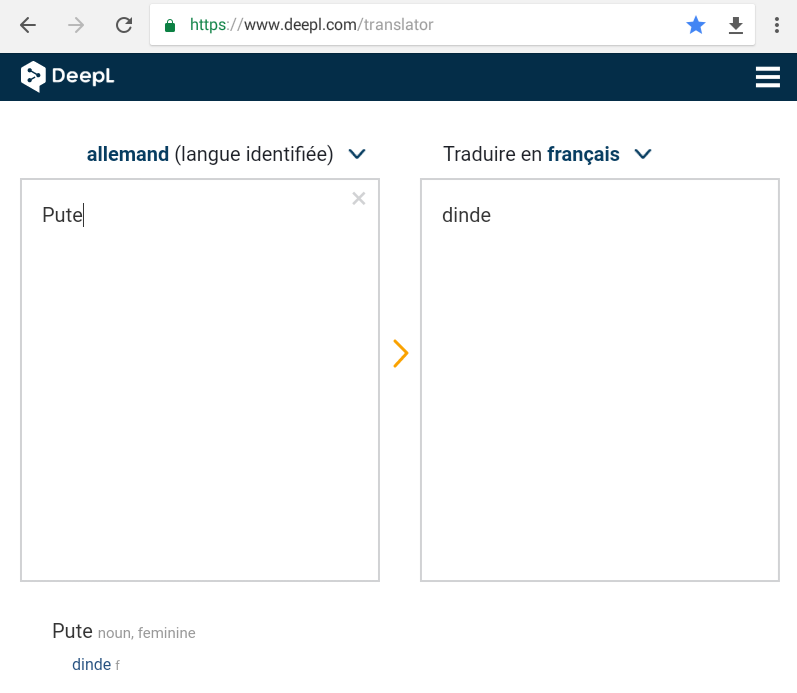Clear the source text with X
Image resolution: width=797 pixels, height=693 pixels.
[x=359, y=198]
